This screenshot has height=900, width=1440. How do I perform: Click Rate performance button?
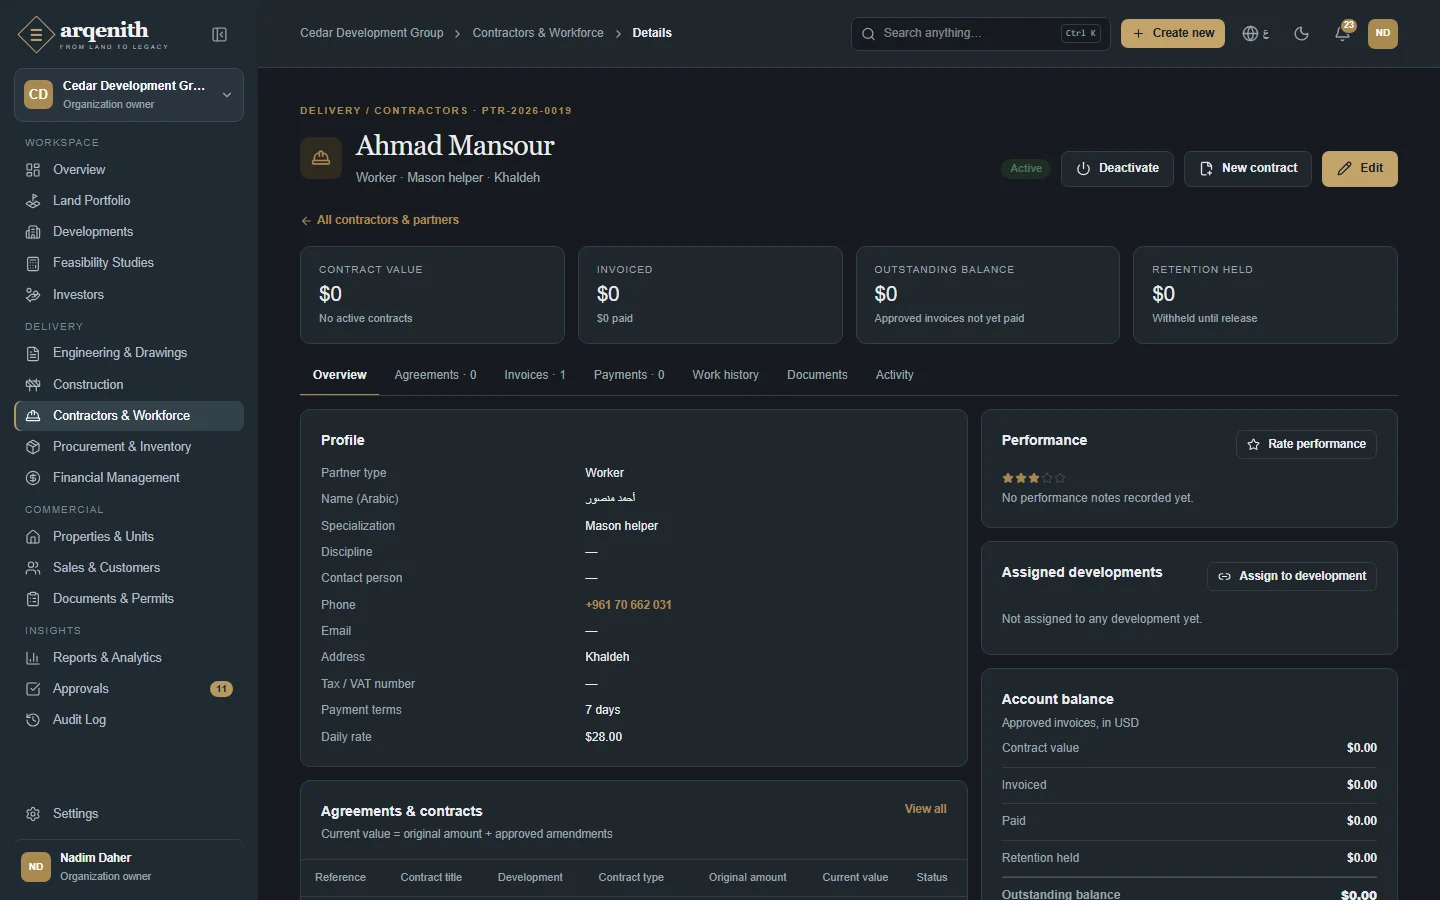tap(1306, 444)
